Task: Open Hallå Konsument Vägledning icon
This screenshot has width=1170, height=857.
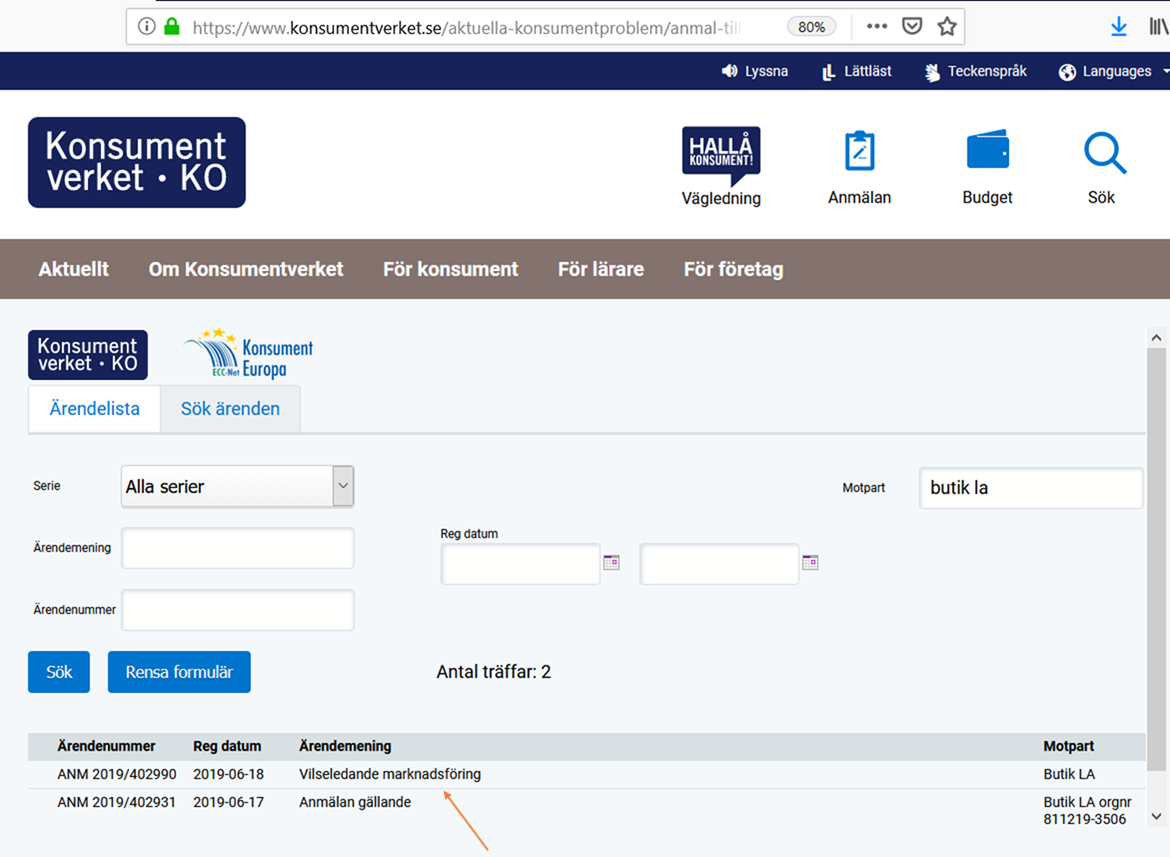Action: click(x=721, y=166)
